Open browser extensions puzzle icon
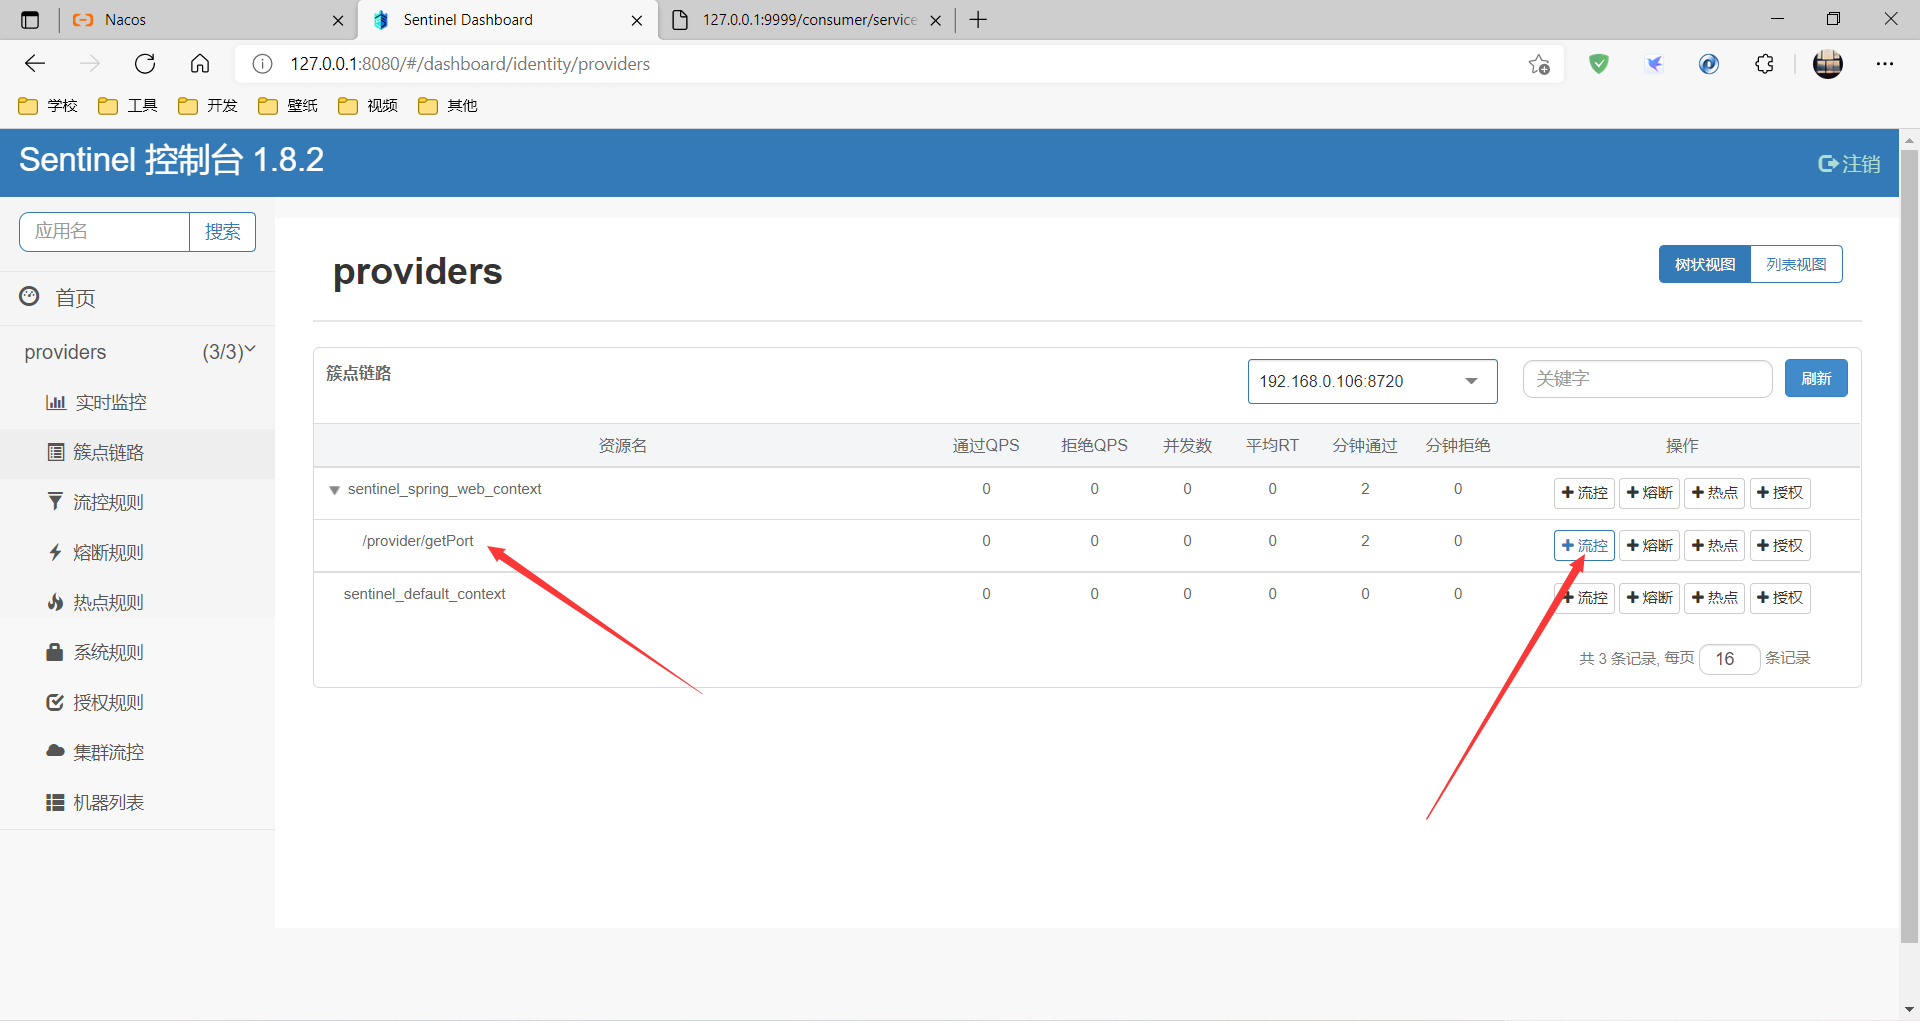The image size is (1920, 1021). (1764, 64)
